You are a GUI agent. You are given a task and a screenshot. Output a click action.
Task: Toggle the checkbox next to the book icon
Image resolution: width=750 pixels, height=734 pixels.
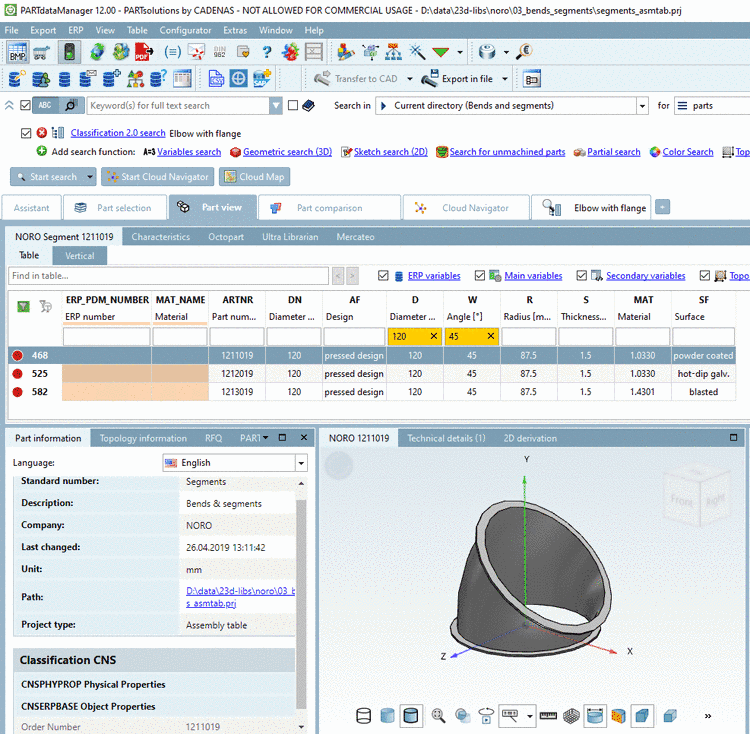click(293, 105)
